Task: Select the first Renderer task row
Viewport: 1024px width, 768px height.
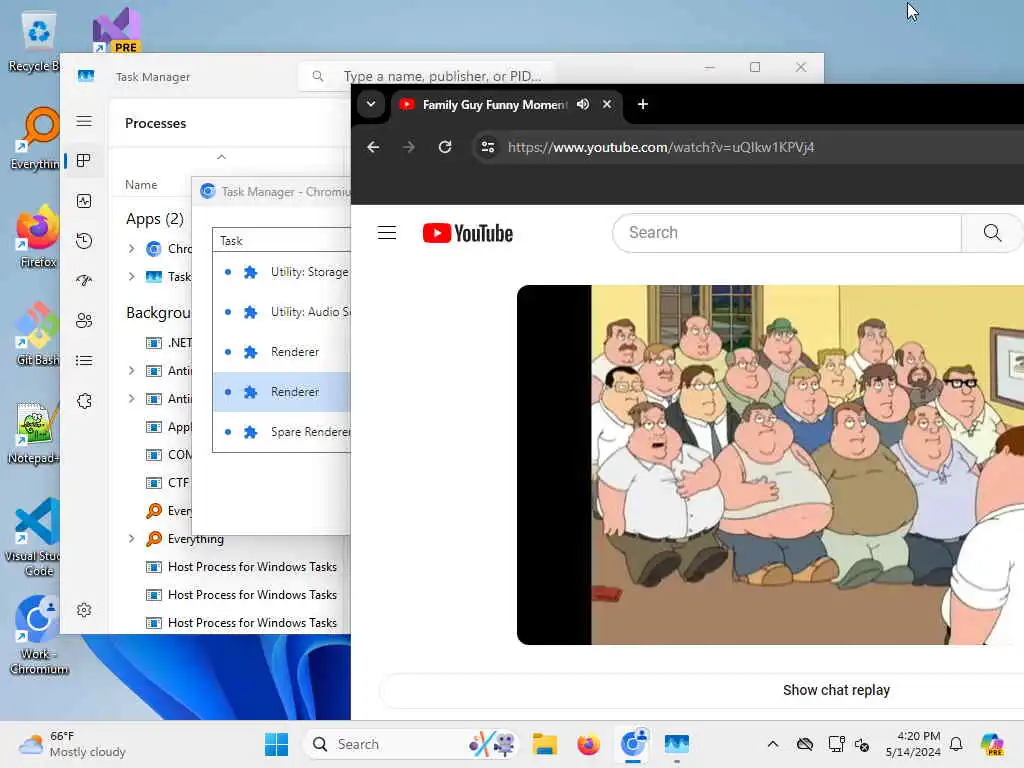Action: pyautogui.click(x=282, y=352)
